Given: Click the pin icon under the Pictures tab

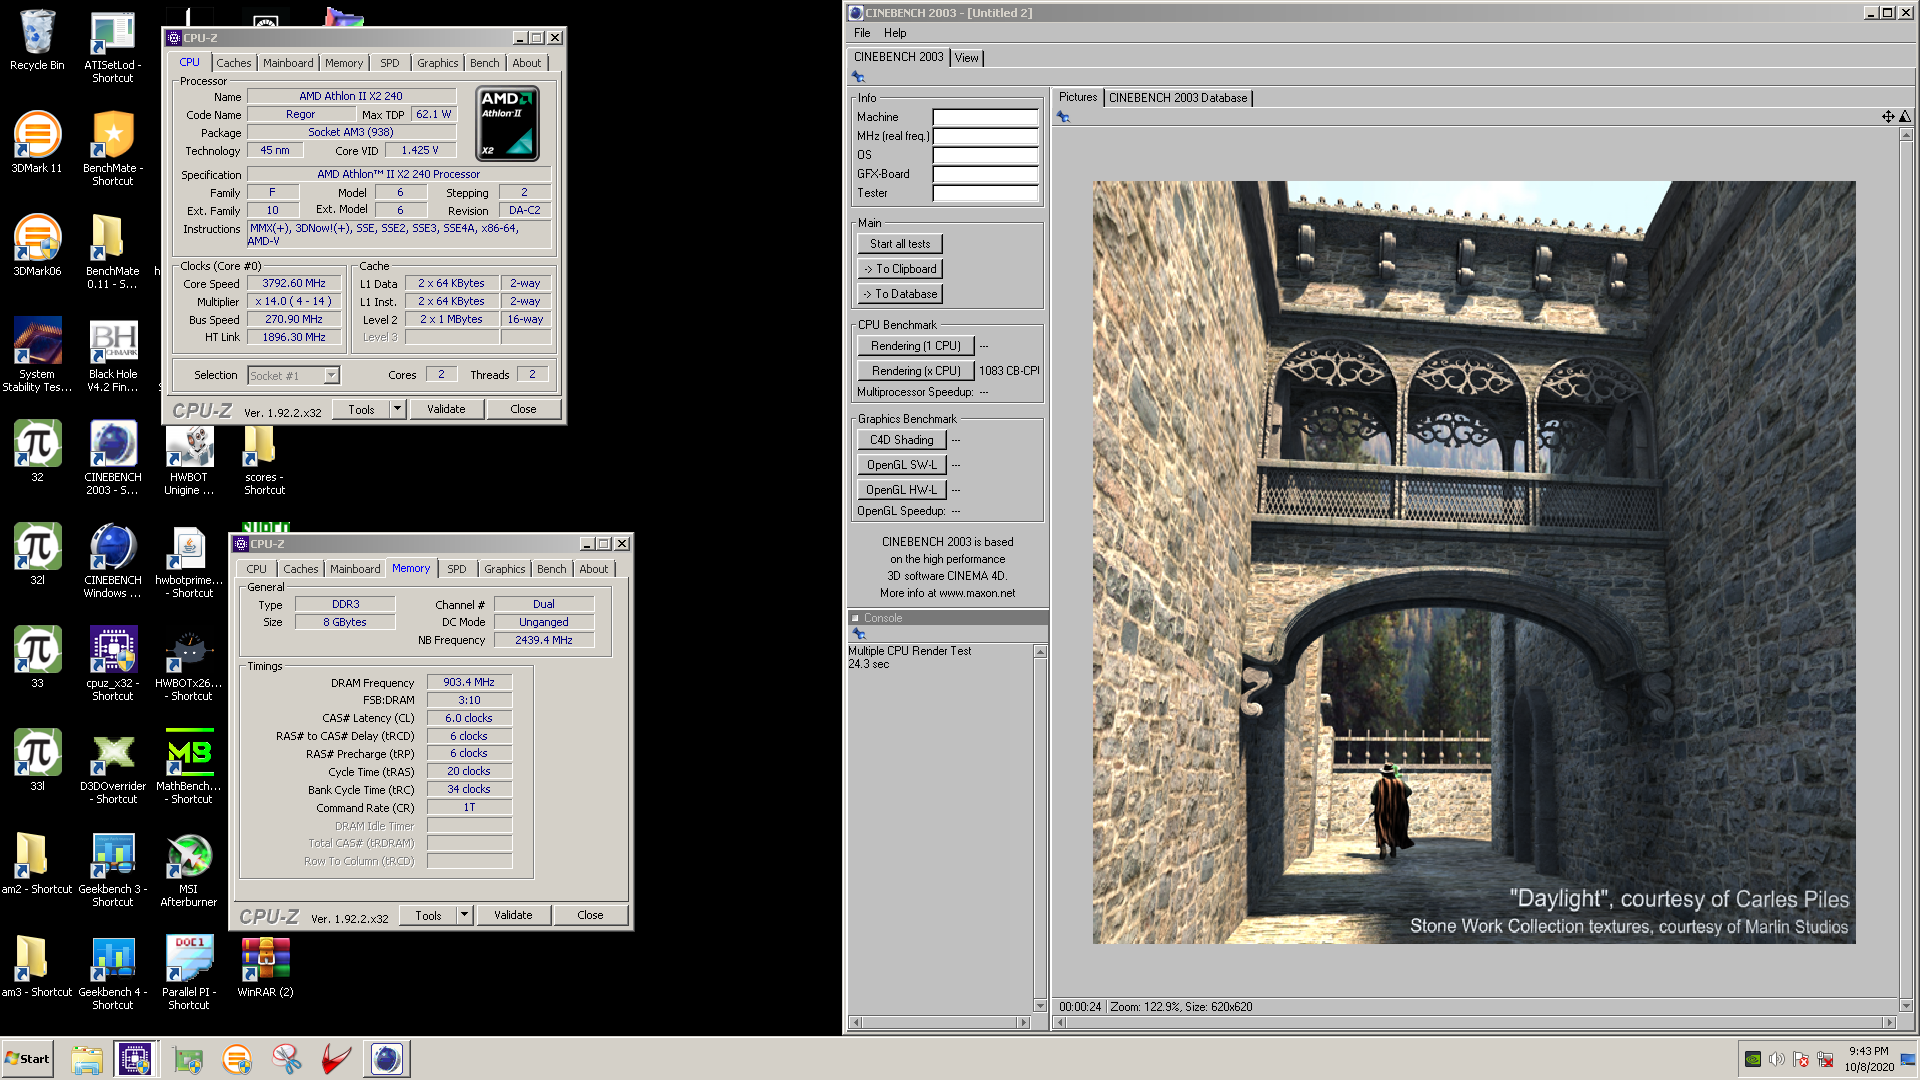Looking at the screenshot, I should [1063, 117].
